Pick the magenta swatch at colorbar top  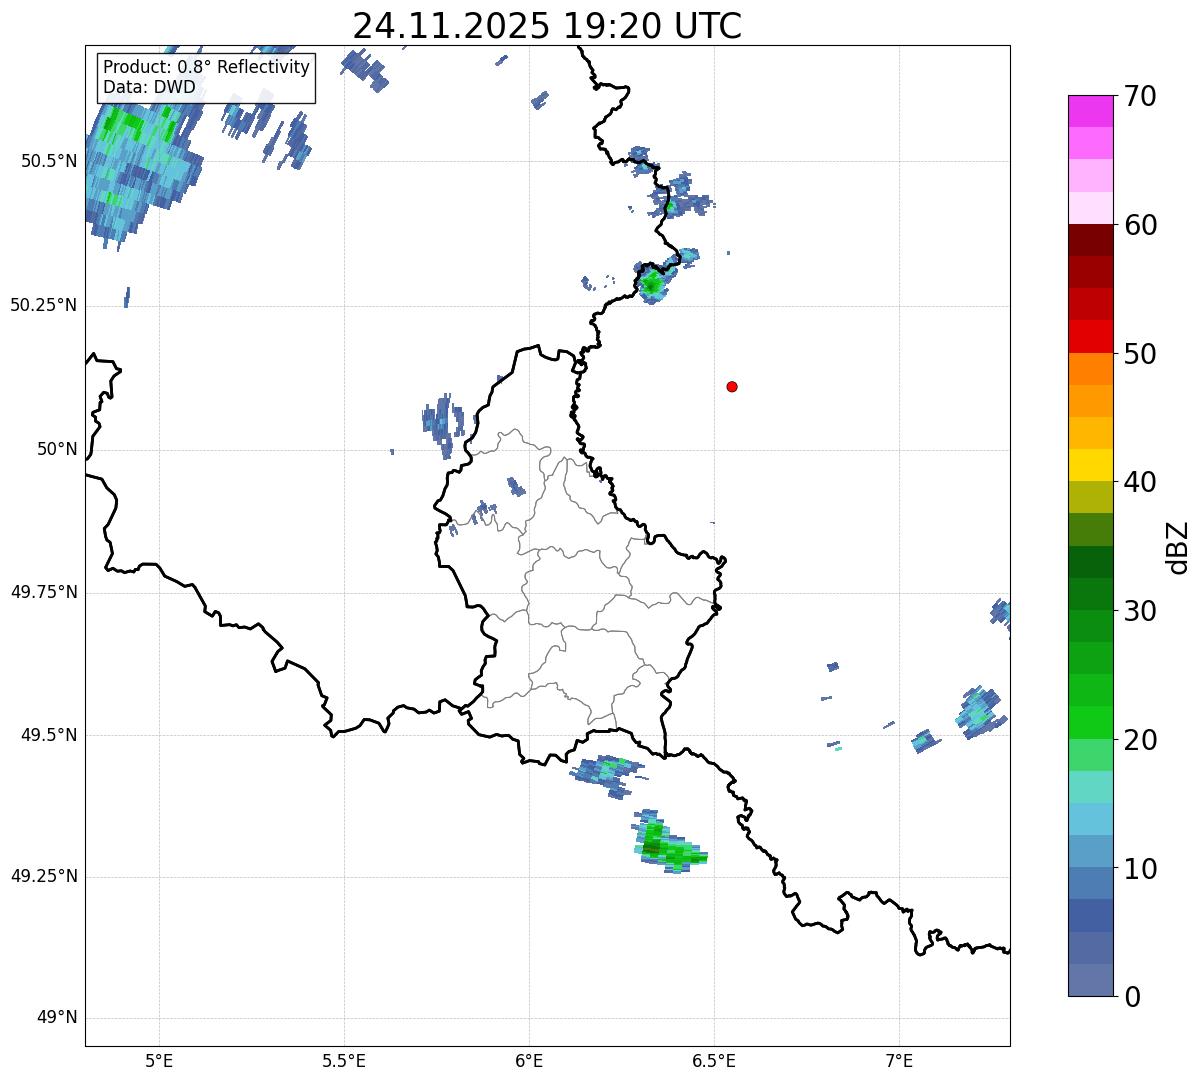pos(1090,111)
